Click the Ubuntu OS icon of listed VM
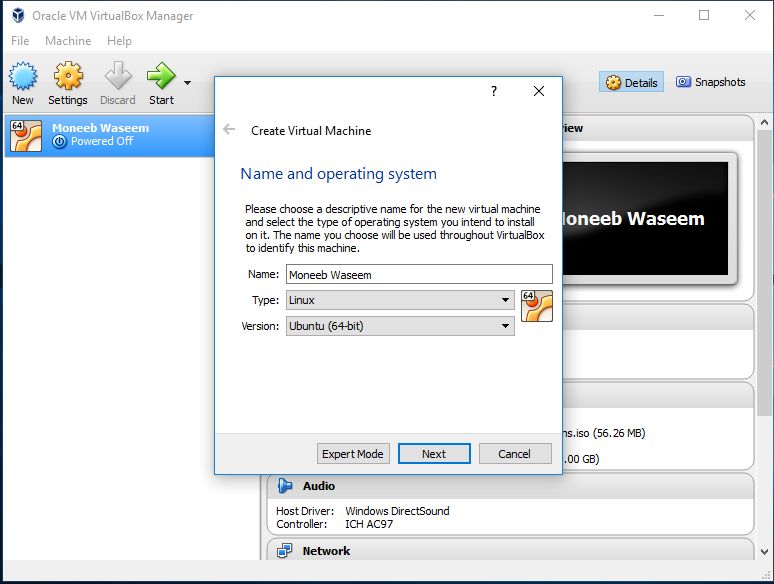 coord(26,136)
